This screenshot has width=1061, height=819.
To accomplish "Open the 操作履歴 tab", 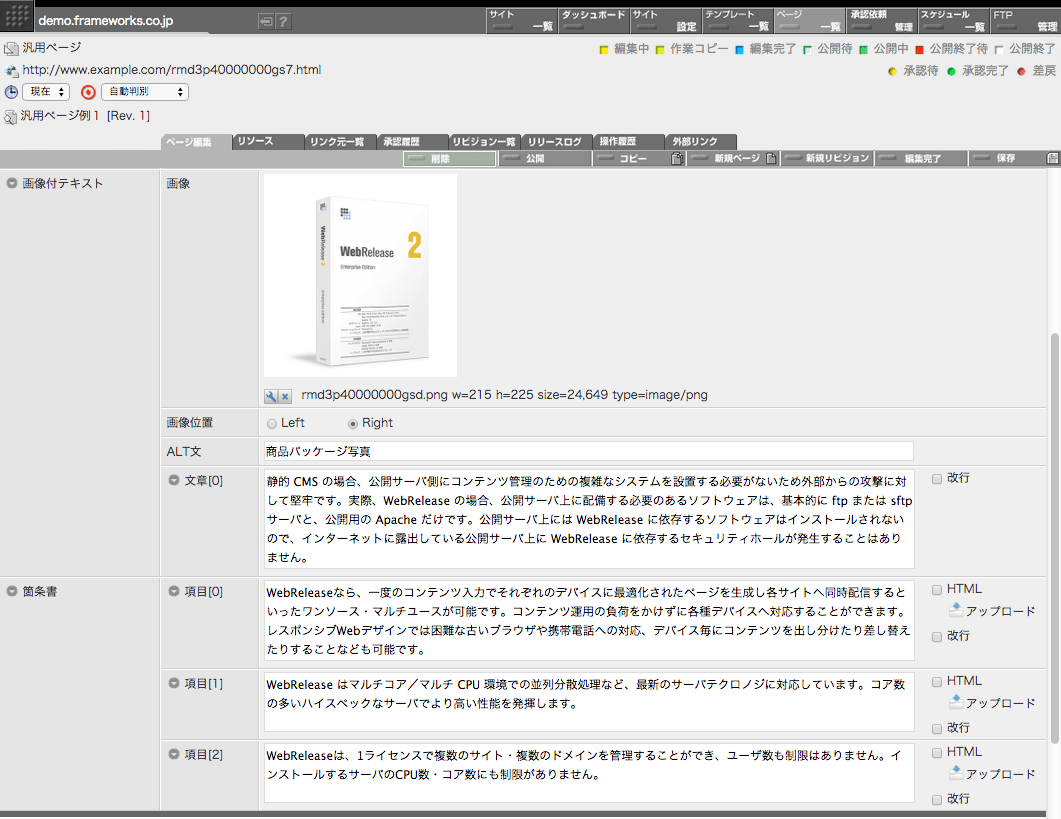I will [x=629, y=141].
